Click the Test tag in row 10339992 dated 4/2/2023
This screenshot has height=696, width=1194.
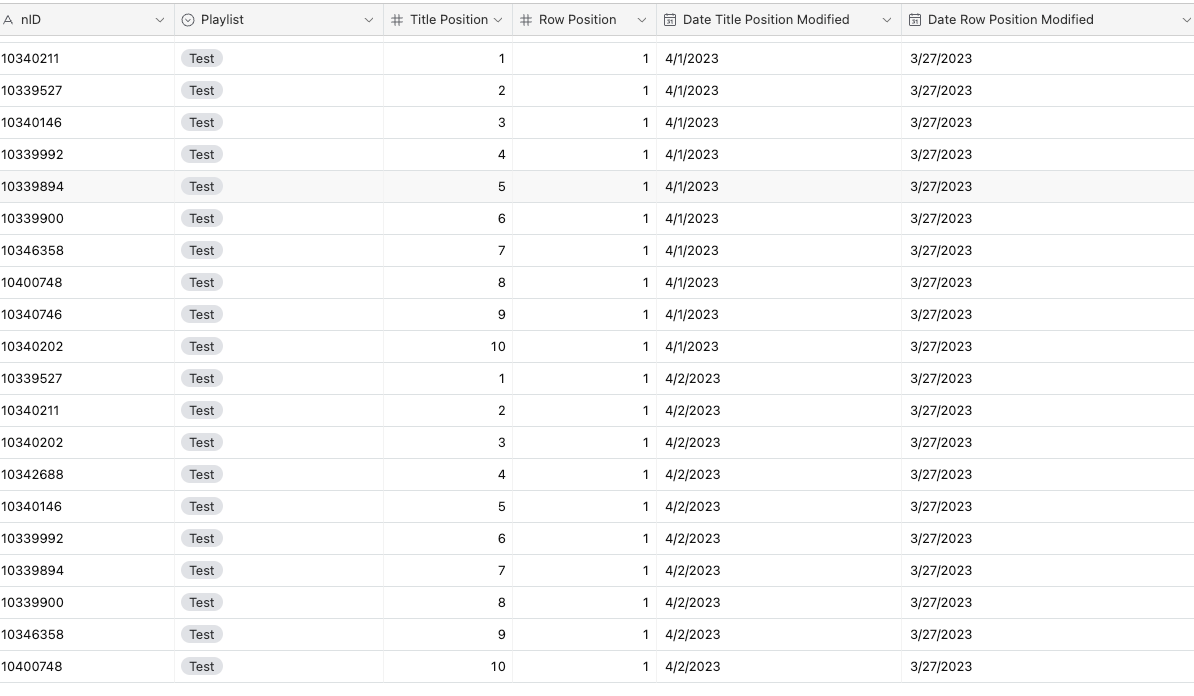click(202, 538)
